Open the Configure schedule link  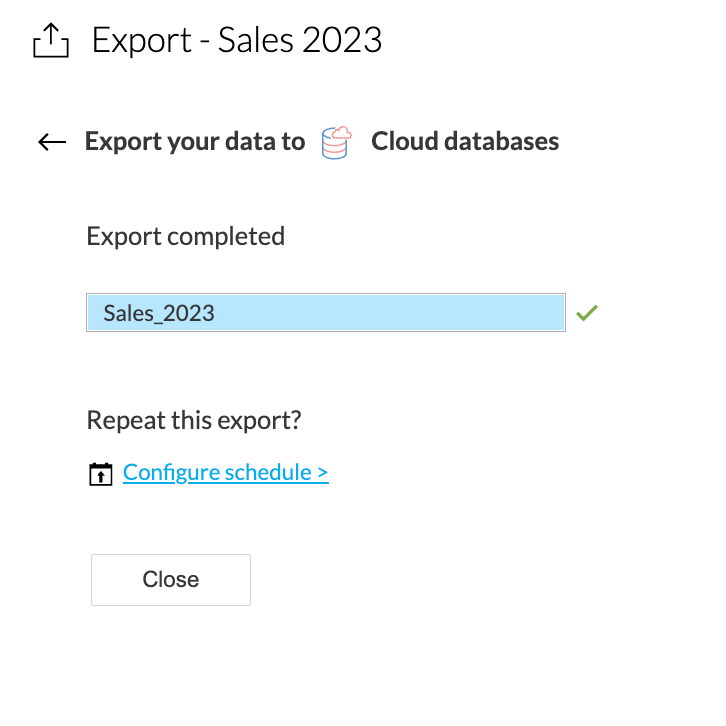pyautogui.click(x=225, y=472)
